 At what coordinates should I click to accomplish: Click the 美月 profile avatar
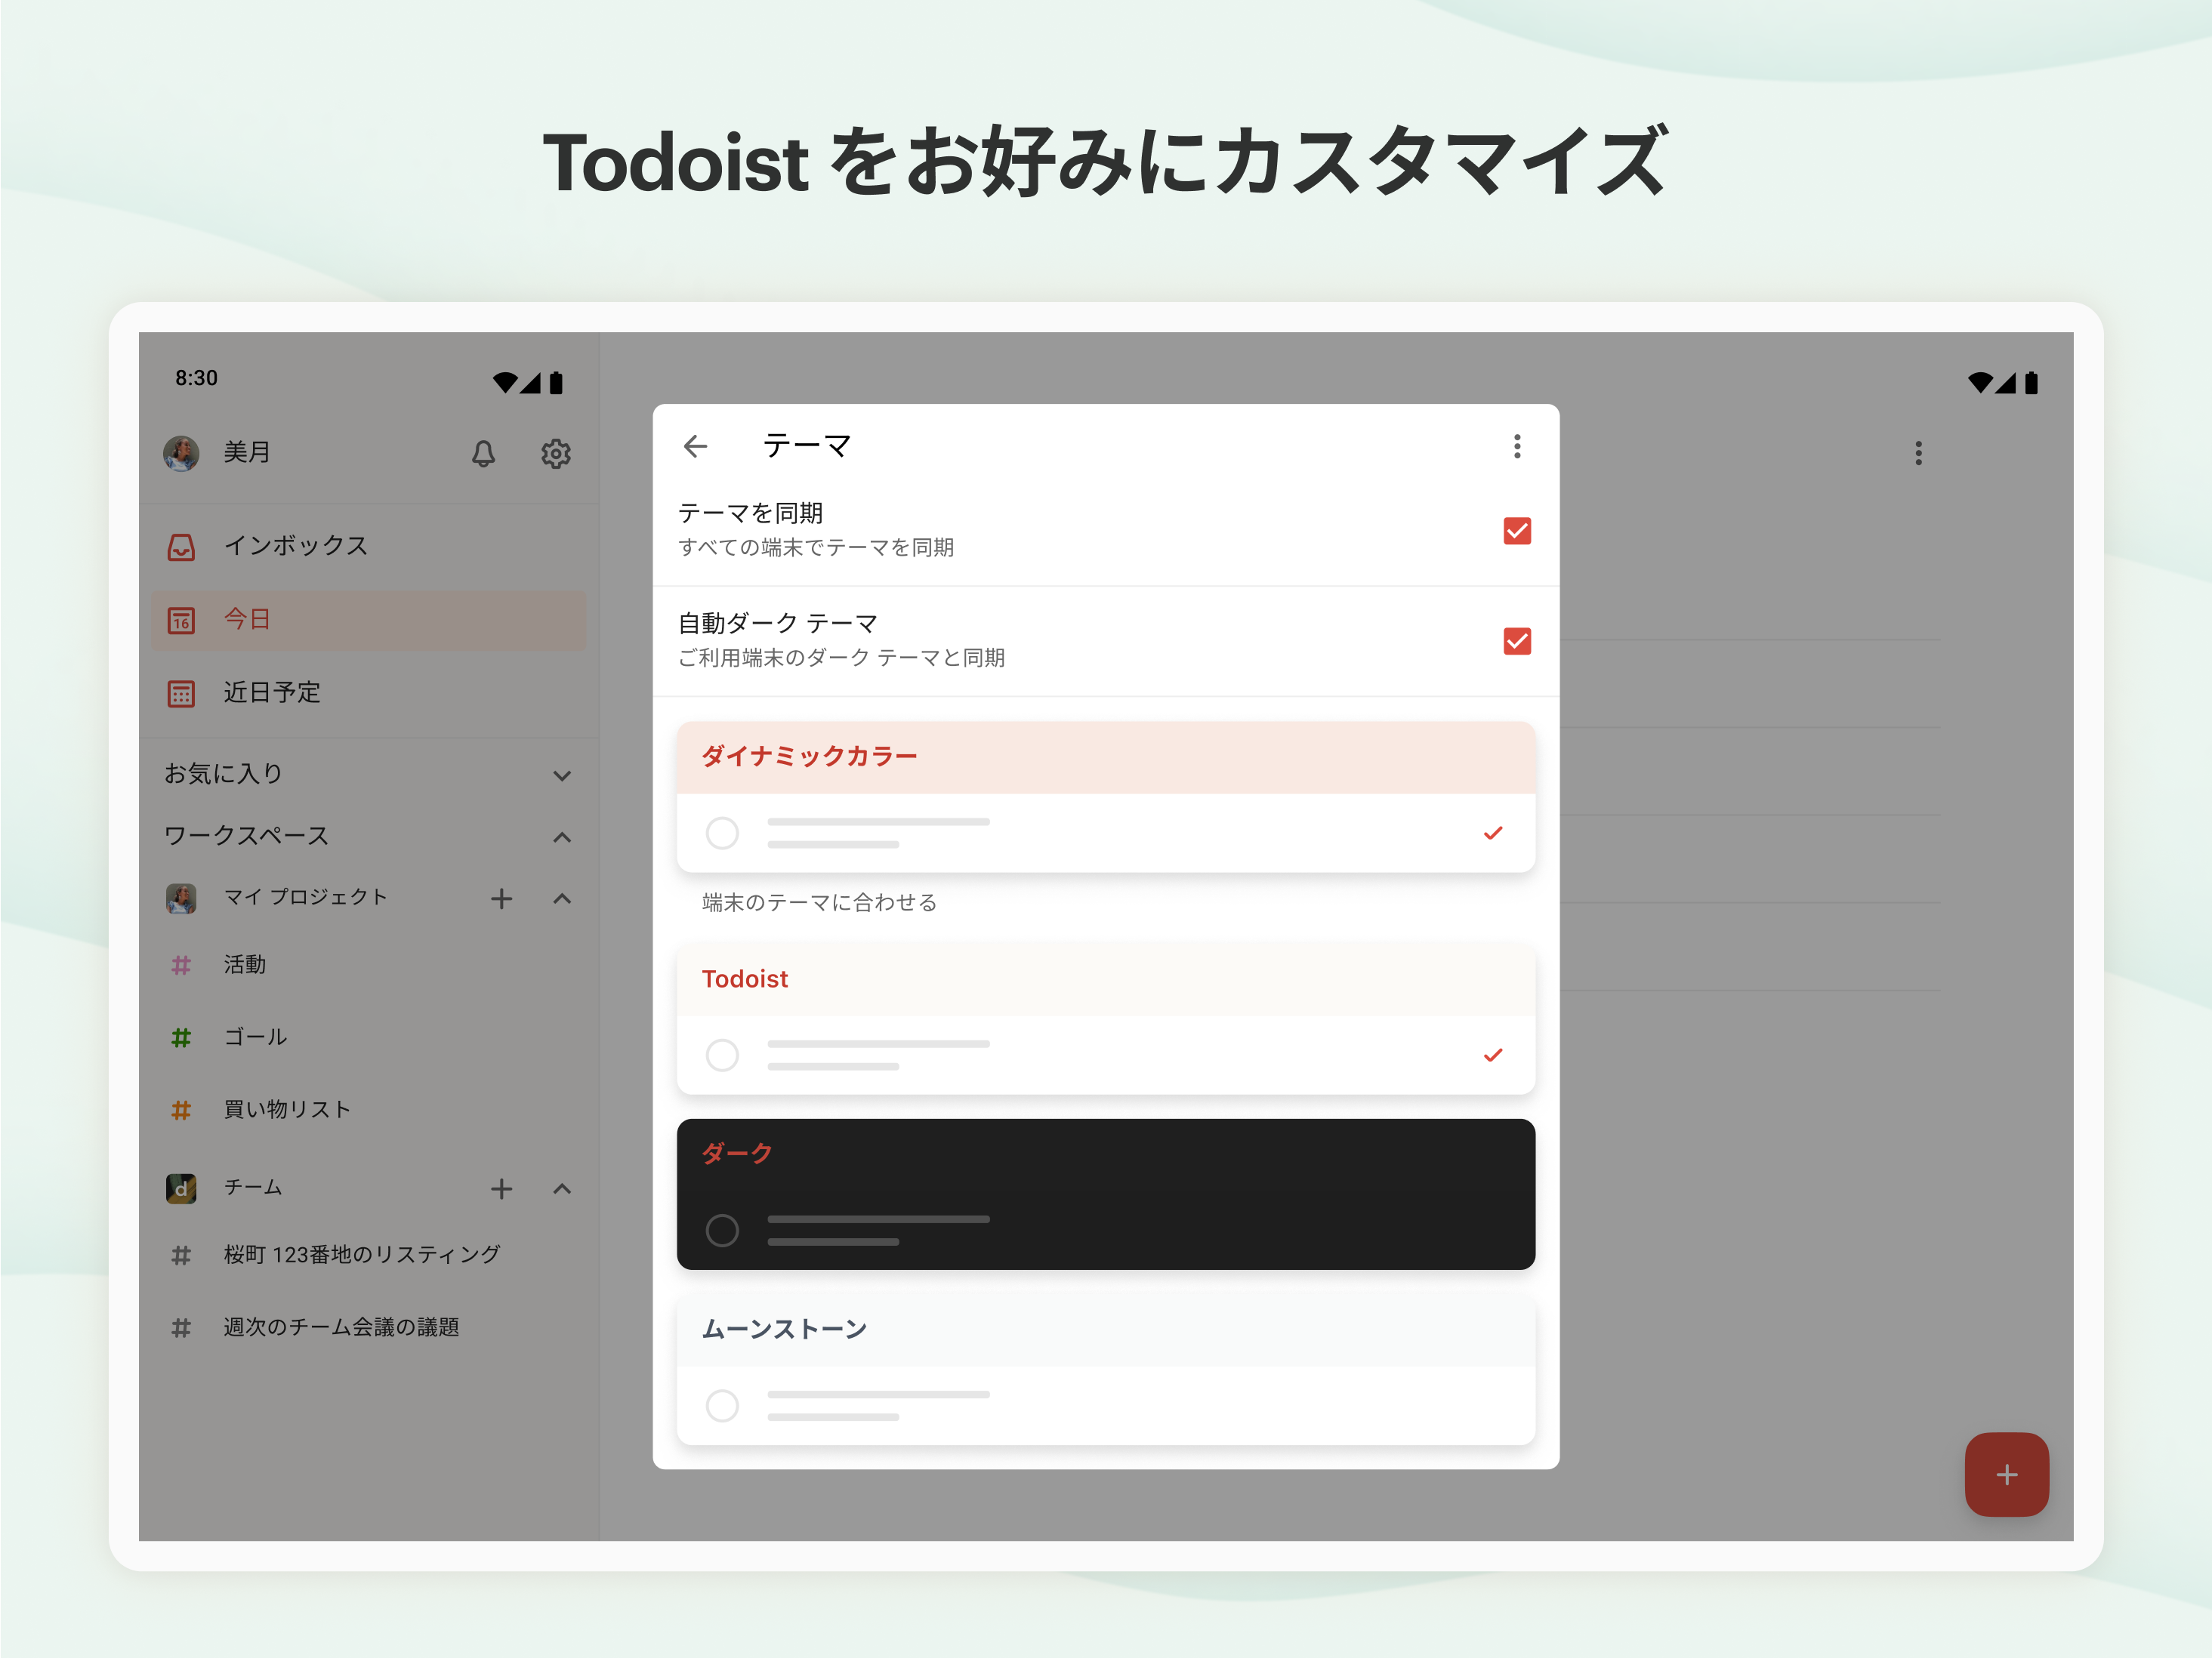click(x=181, y=453)
